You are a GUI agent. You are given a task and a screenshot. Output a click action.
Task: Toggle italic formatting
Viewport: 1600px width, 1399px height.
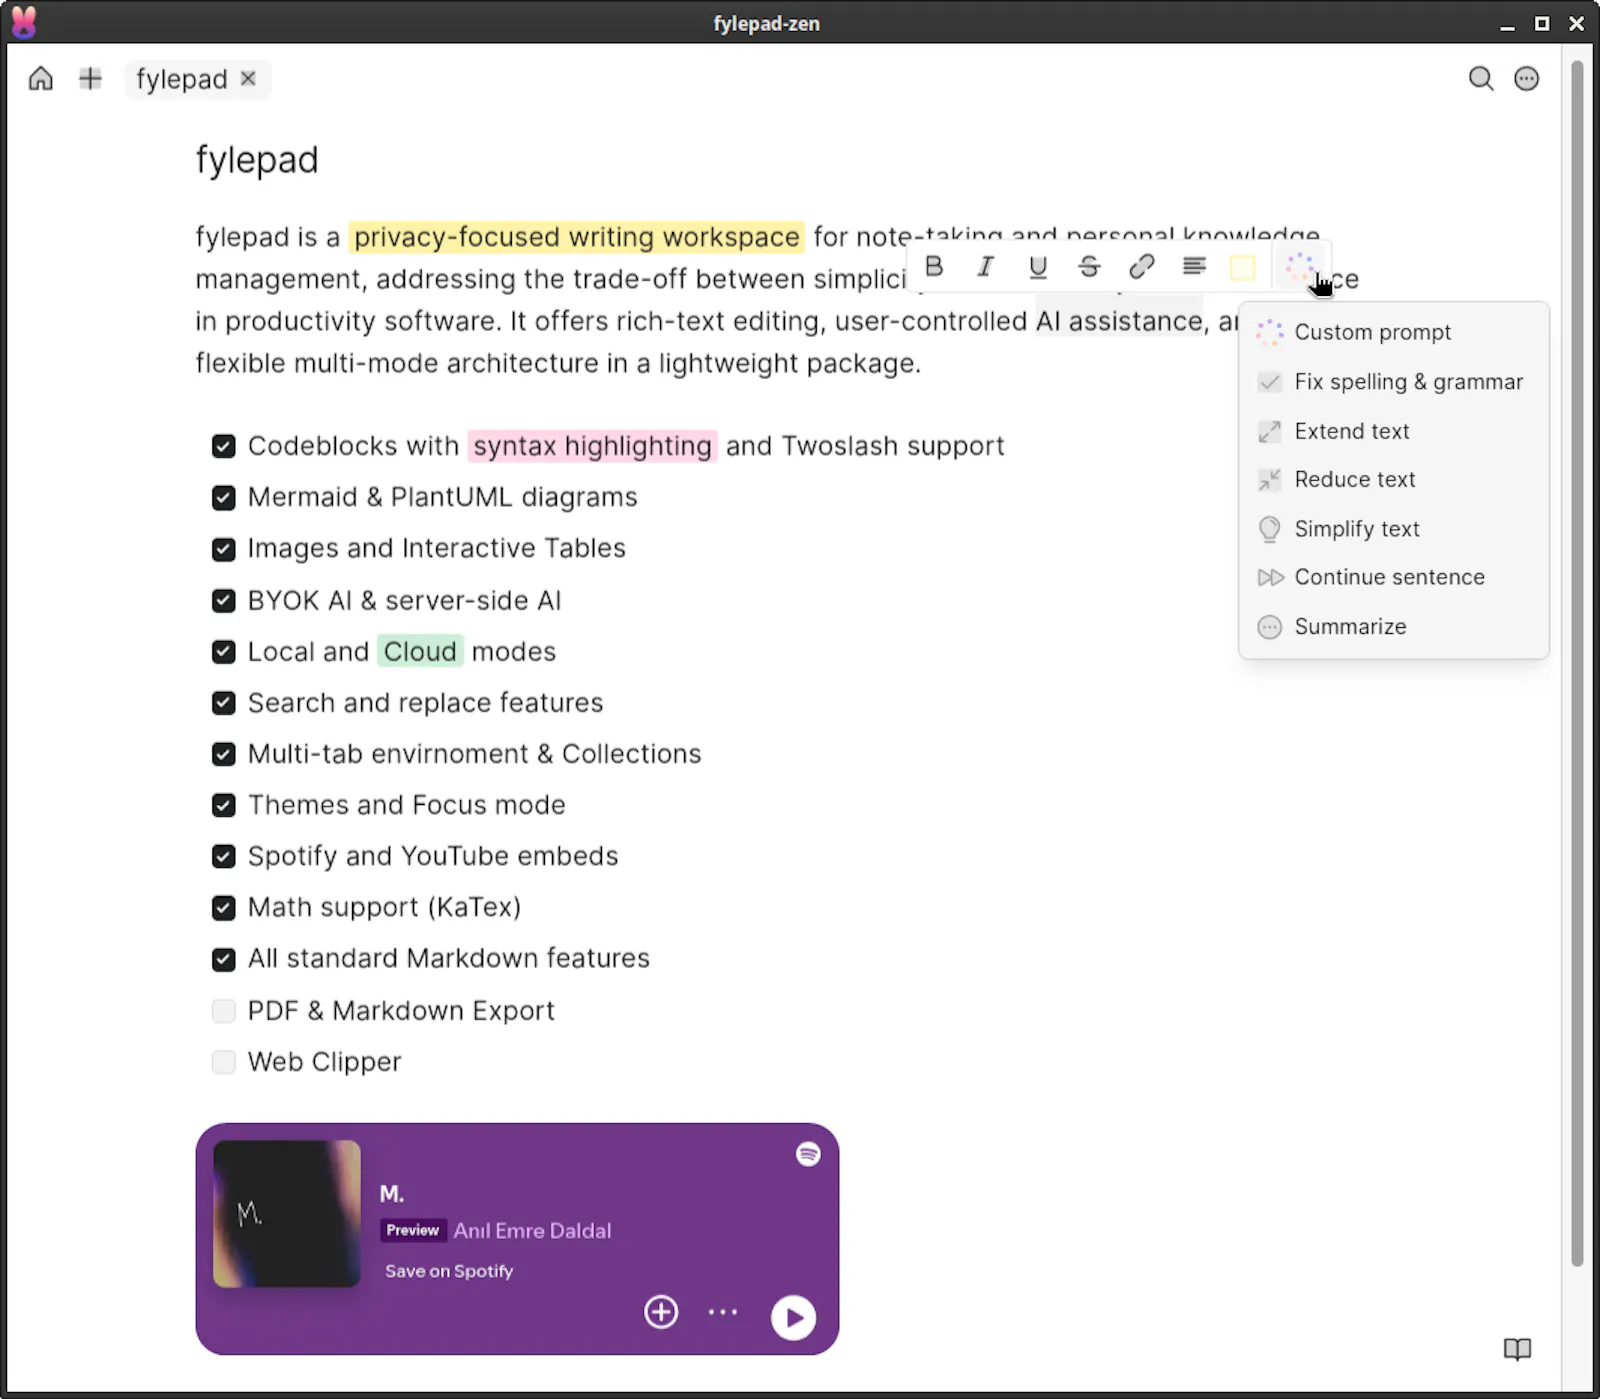coord(985,266)
